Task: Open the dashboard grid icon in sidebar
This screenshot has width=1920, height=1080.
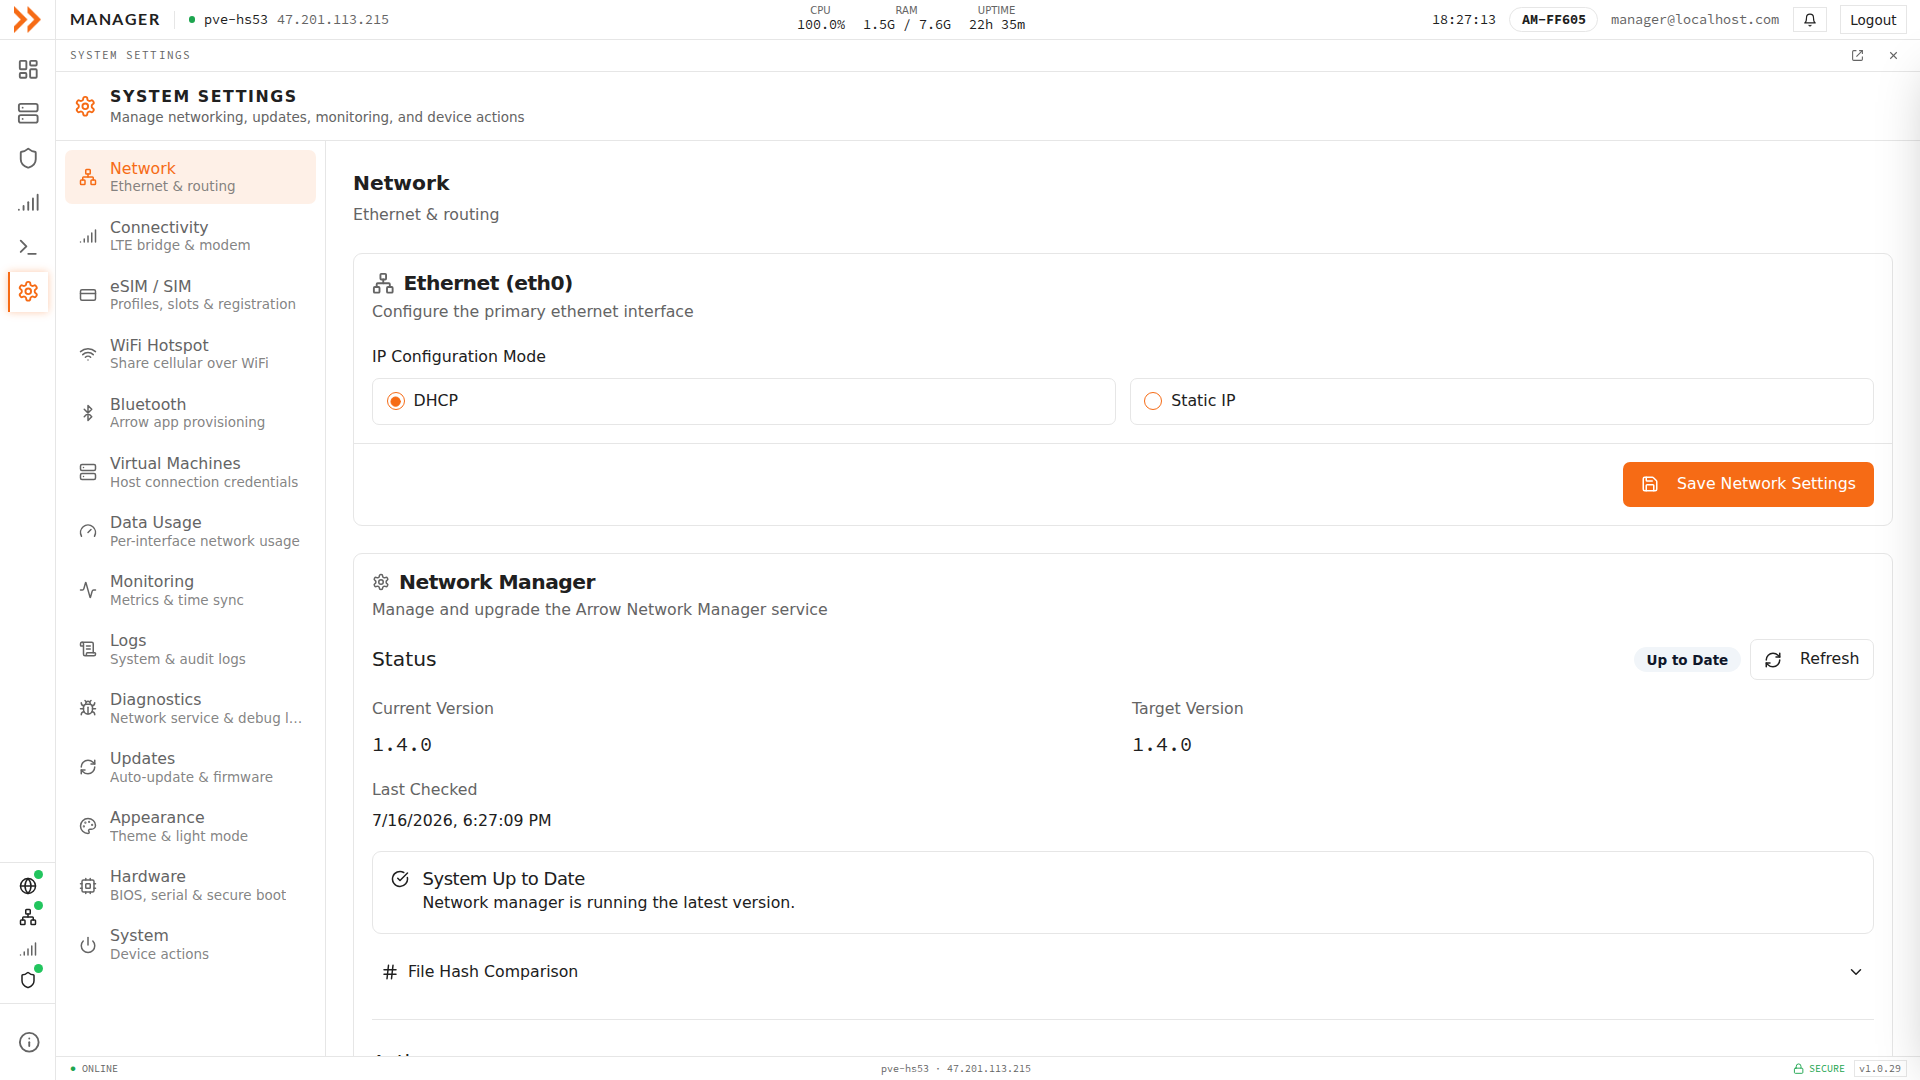Action: (x=28, y=69)
